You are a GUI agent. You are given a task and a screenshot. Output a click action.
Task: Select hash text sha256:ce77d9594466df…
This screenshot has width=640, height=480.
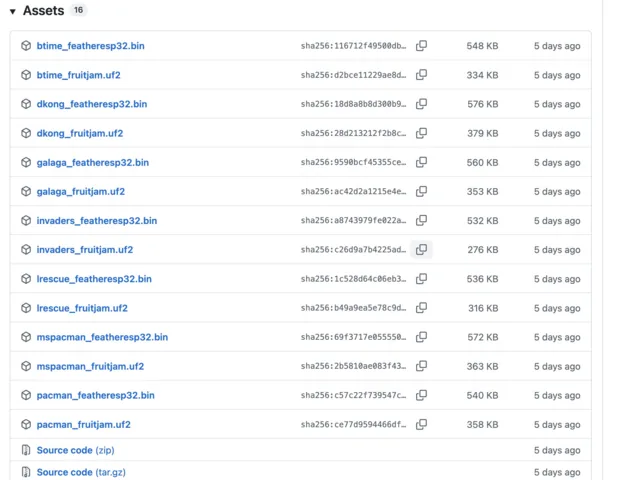click(353, 424)
